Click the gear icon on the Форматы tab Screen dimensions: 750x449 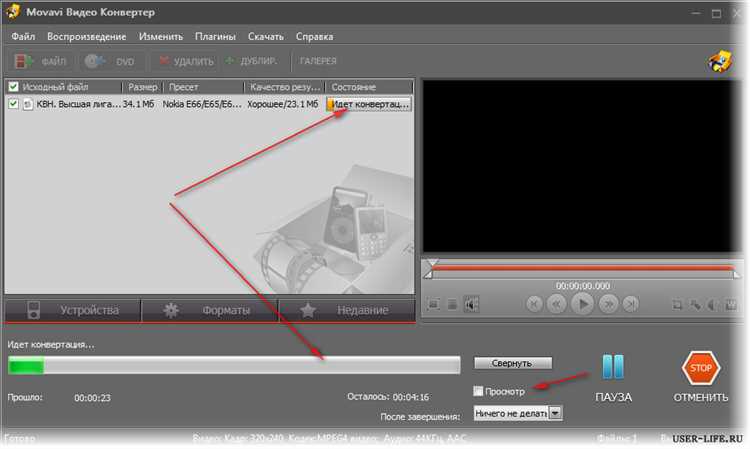click(171, 310)
